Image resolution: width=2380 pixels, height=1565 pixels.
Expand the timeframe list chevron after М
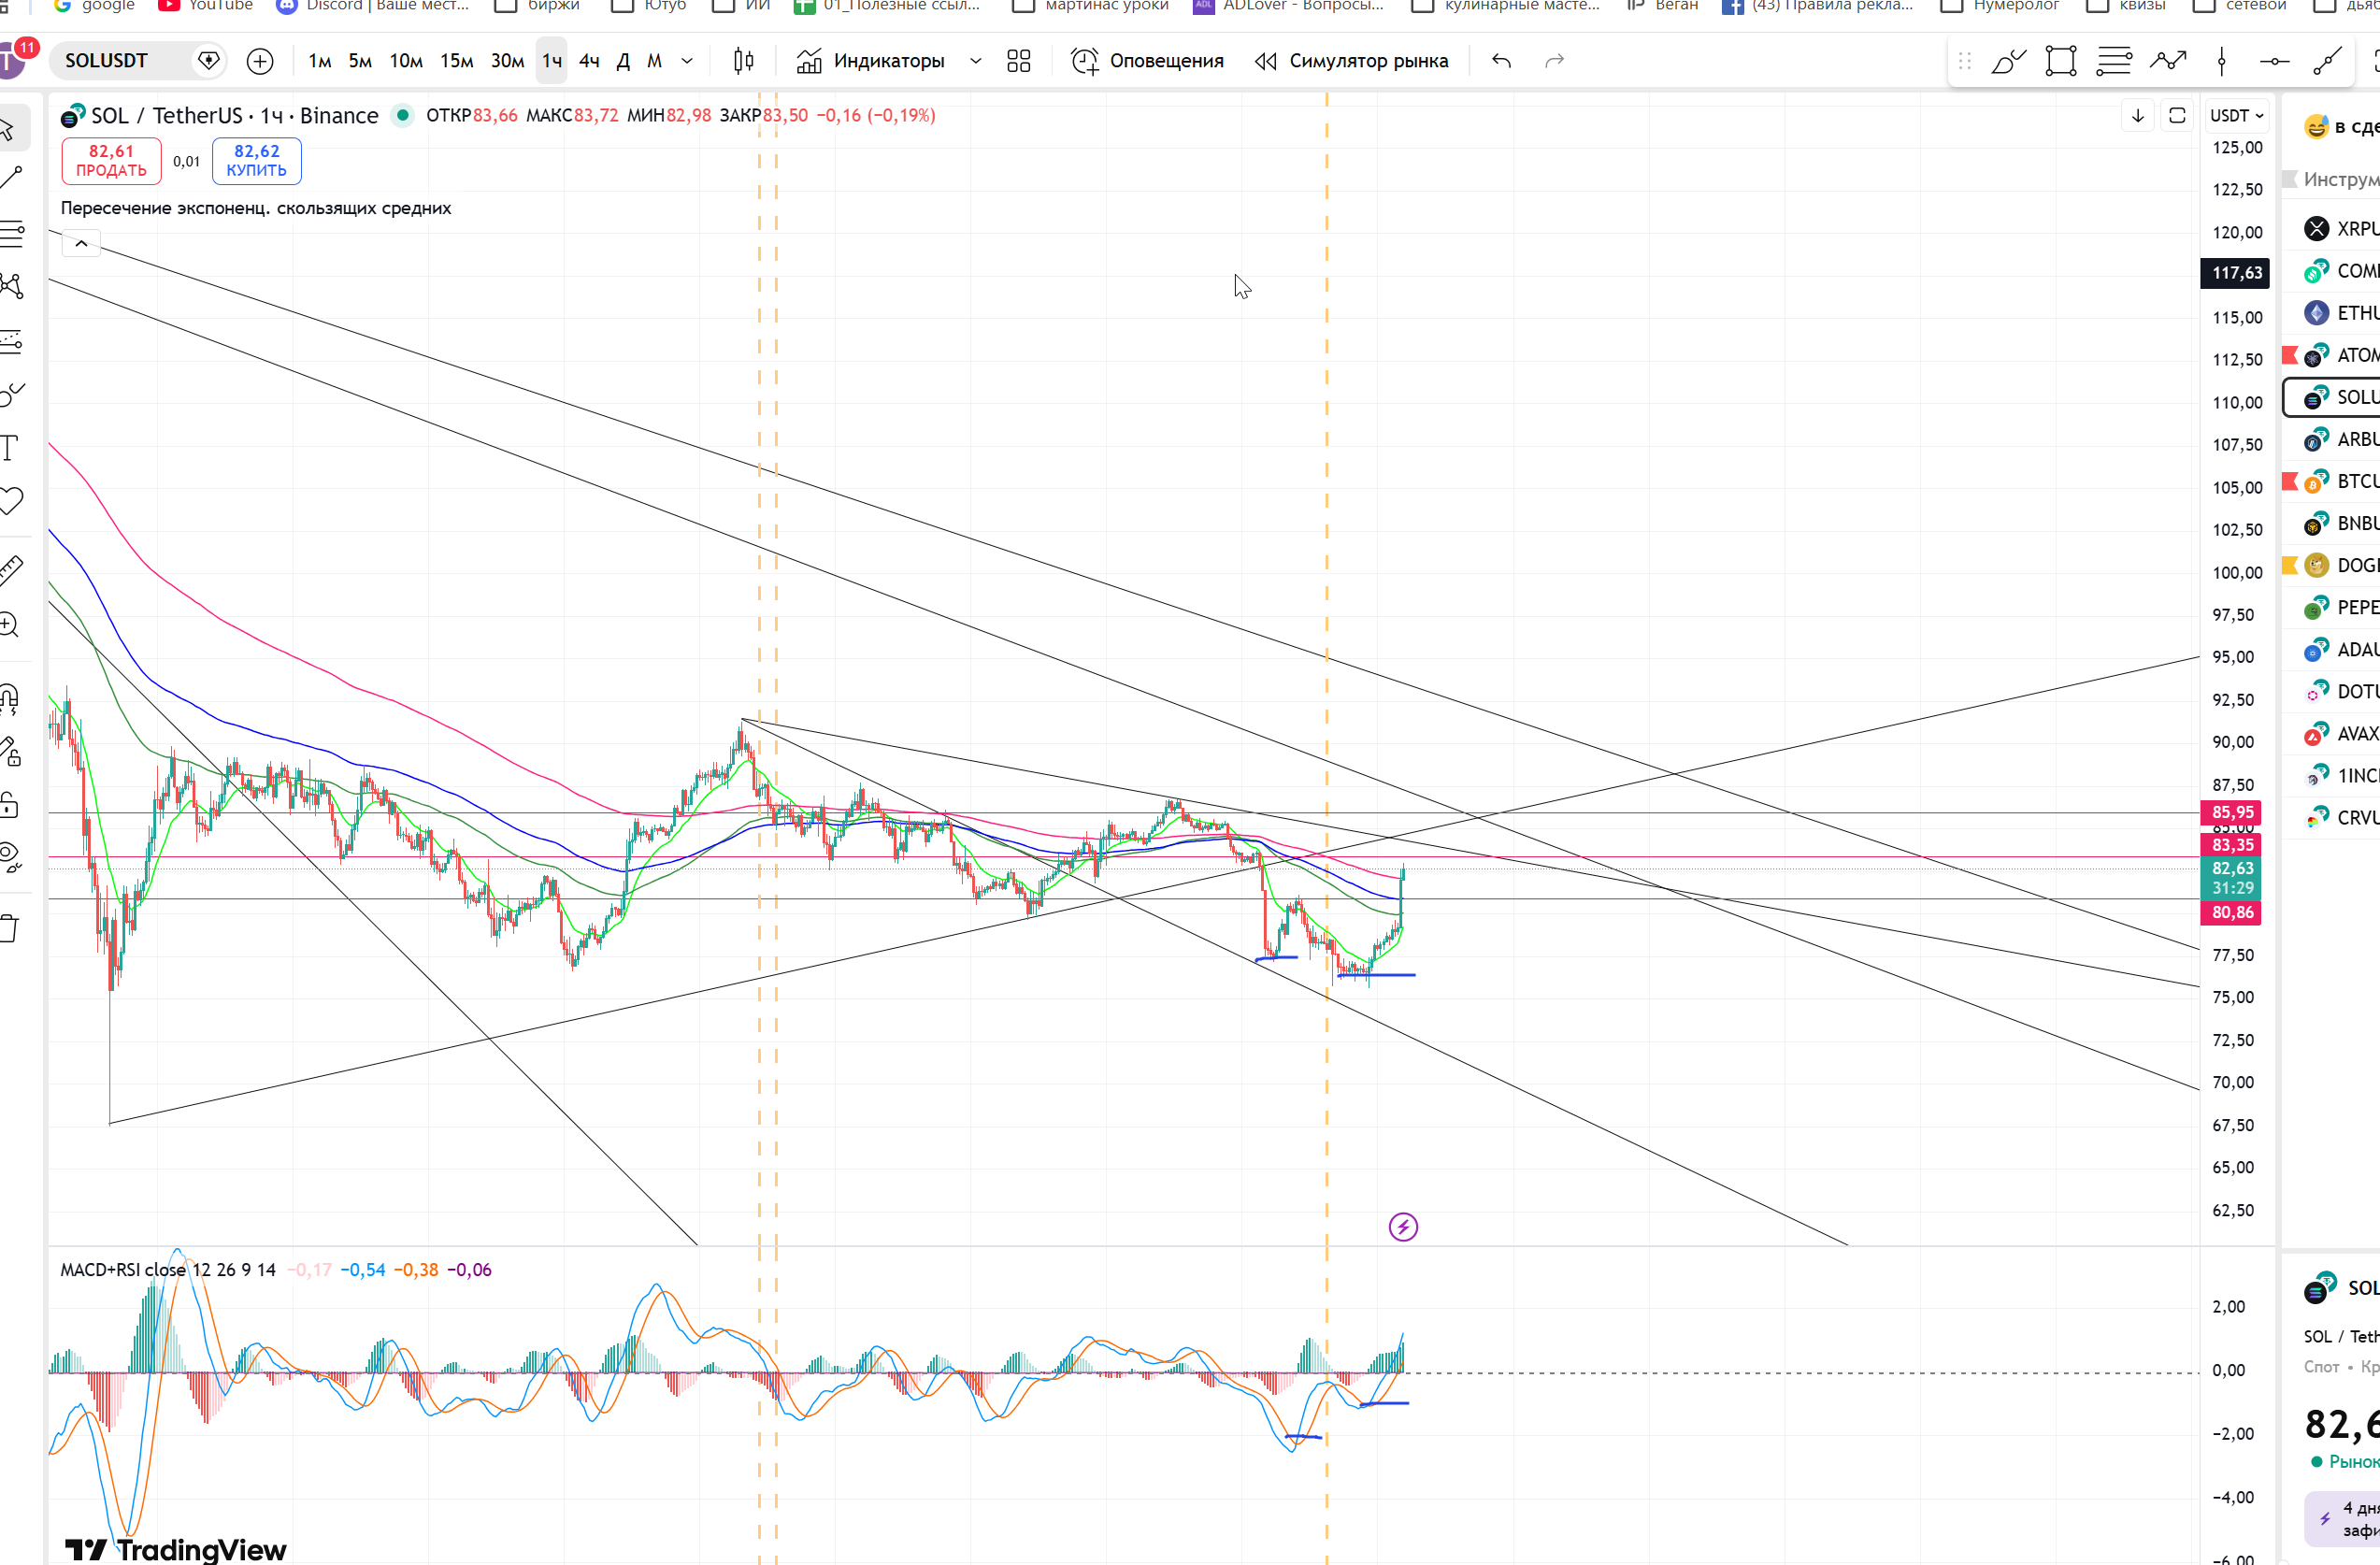[687, 61]
